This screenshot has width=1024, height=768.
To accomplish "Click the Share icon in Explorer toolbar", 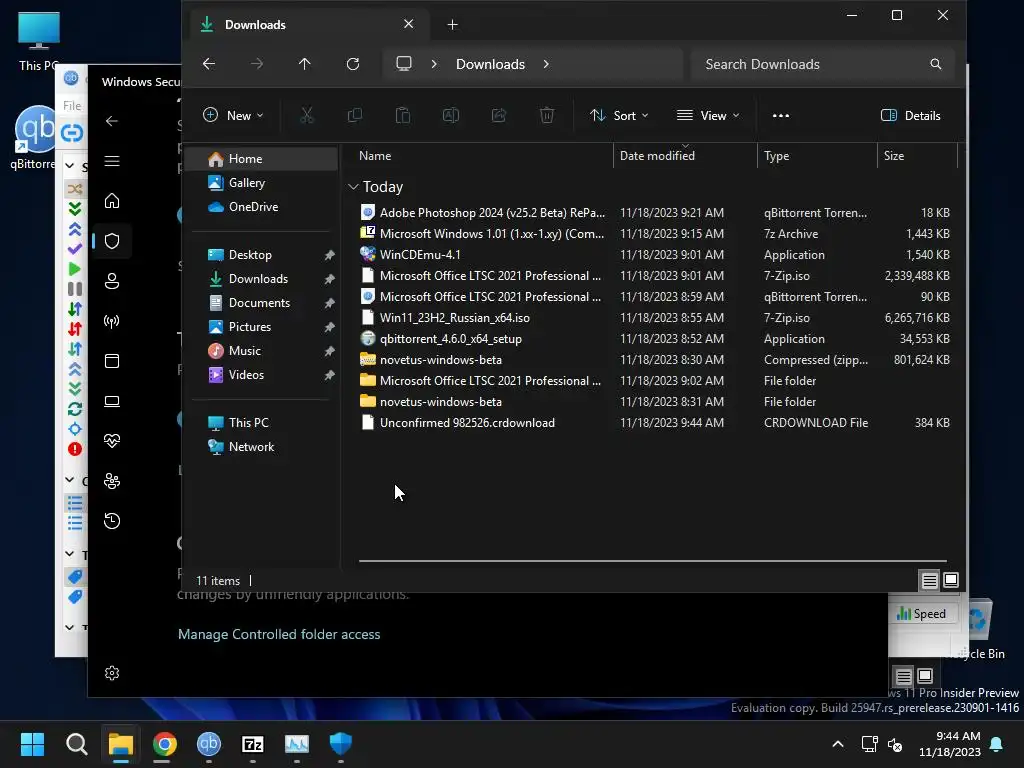I will [x=499, y=116].
